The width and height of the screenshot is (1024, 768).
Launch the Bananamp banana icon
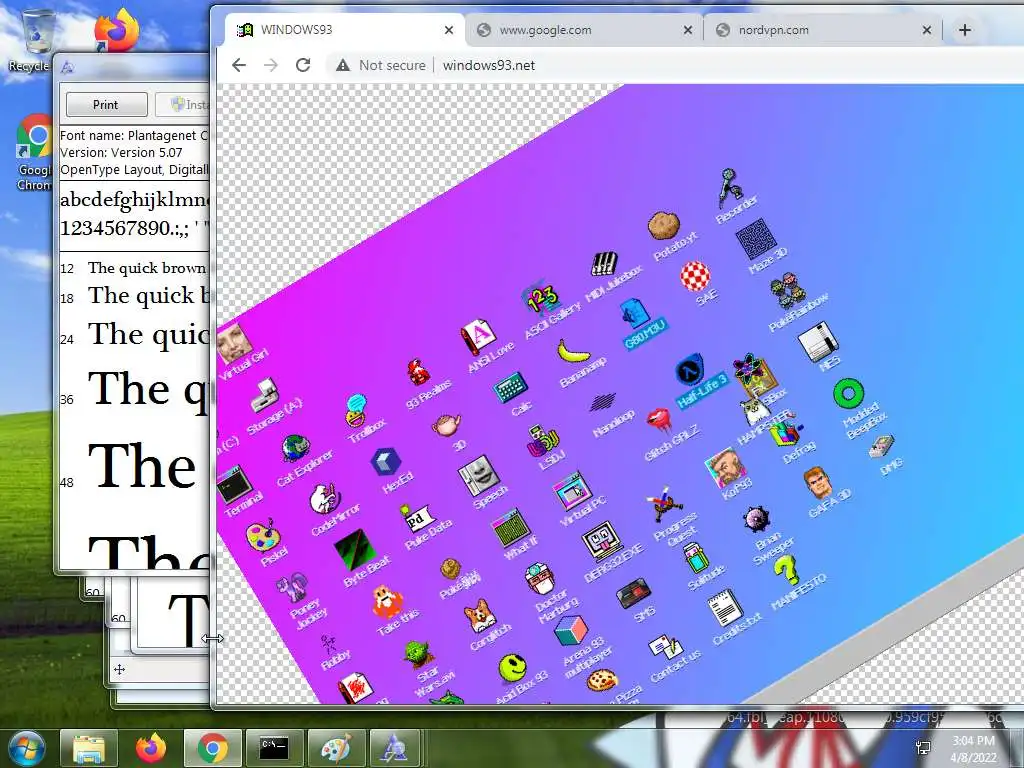[x=573, y=351]
